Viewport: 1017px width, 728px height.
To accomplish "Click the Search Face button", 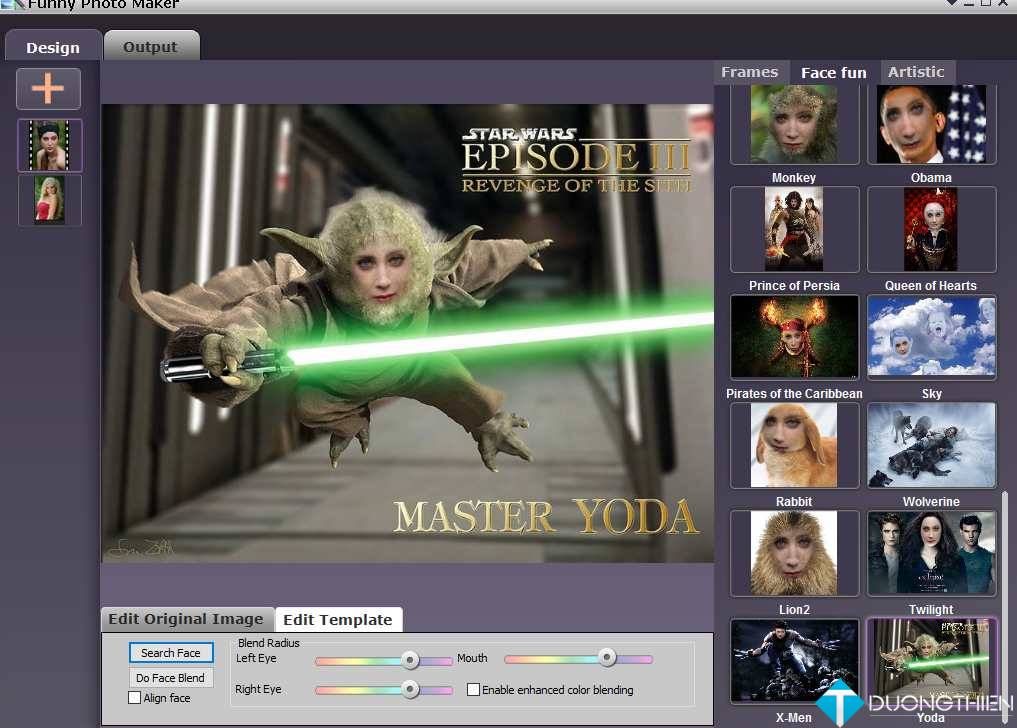I will 171,653.
